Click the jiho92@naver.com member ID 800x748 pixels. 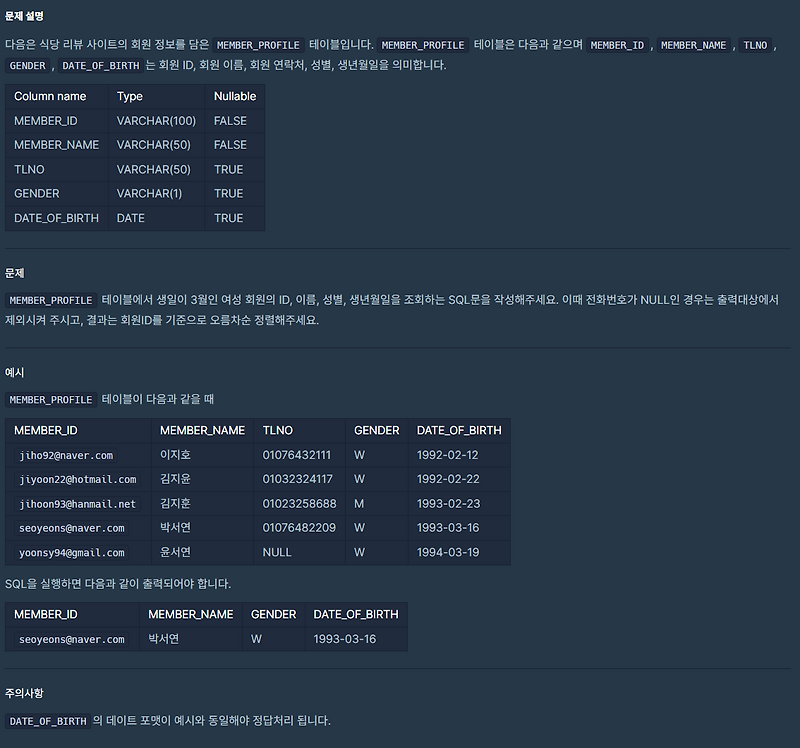click(66, 455)
